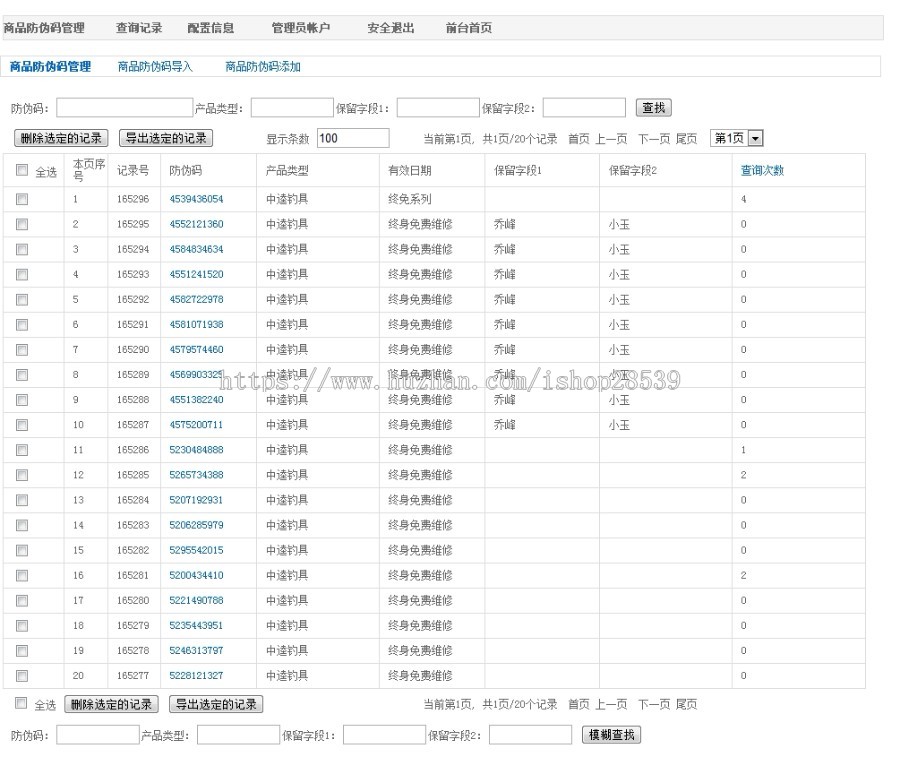Open 查询记录 menu item
The height and width of the screenshot is (757, 900).
[x=139, y=28]
